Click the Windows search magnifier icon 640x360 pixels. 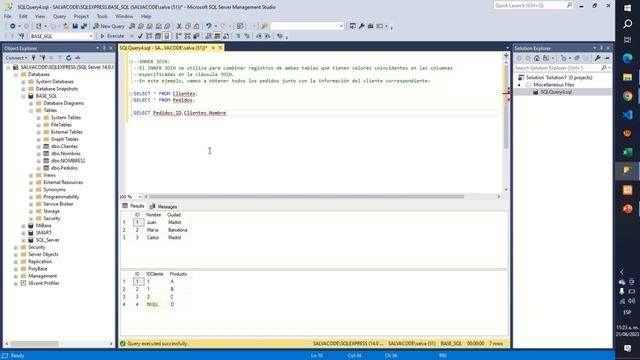tap(627, 24)
